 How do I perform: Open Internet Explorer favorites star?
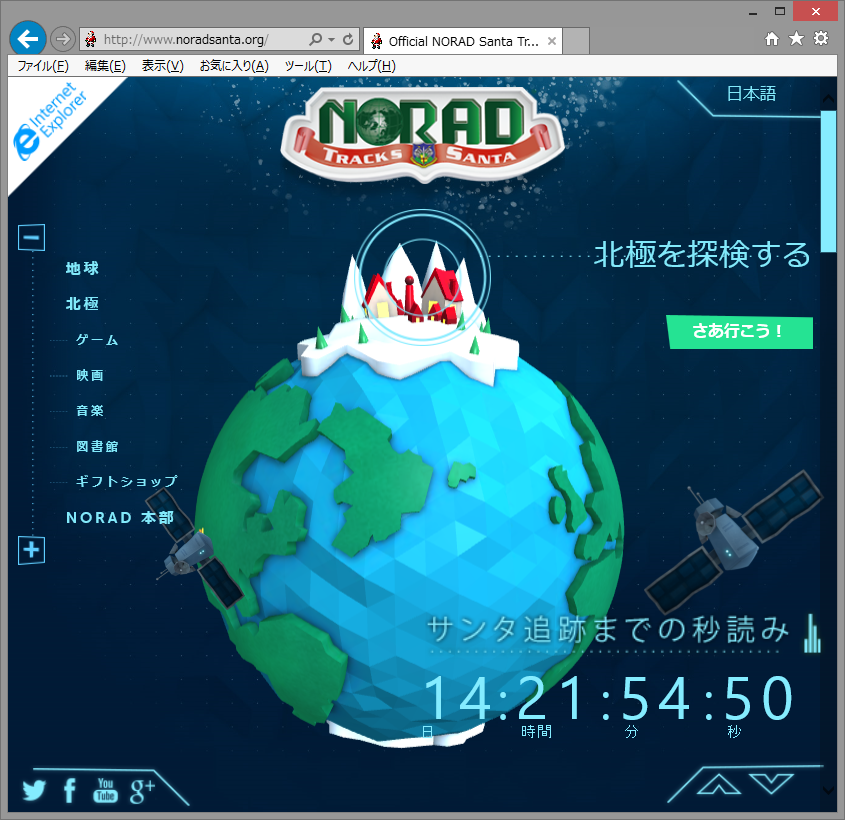795,37
